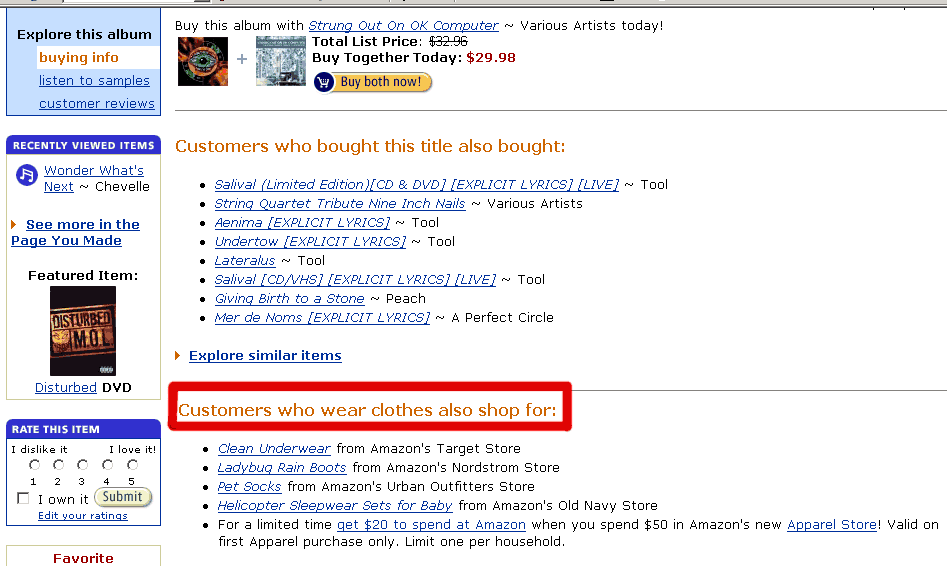Select rating 1 radio button
947x566 pixels.
(34, 465)
